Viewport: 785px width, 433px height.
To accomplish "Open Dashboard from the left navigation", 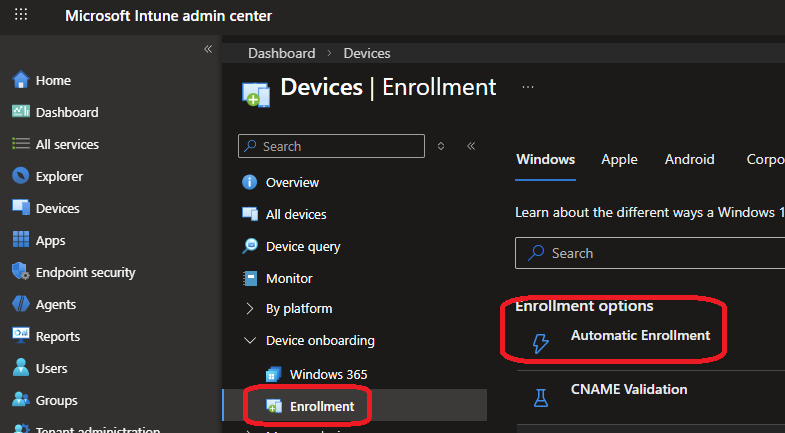I will [x=67, y=112].
